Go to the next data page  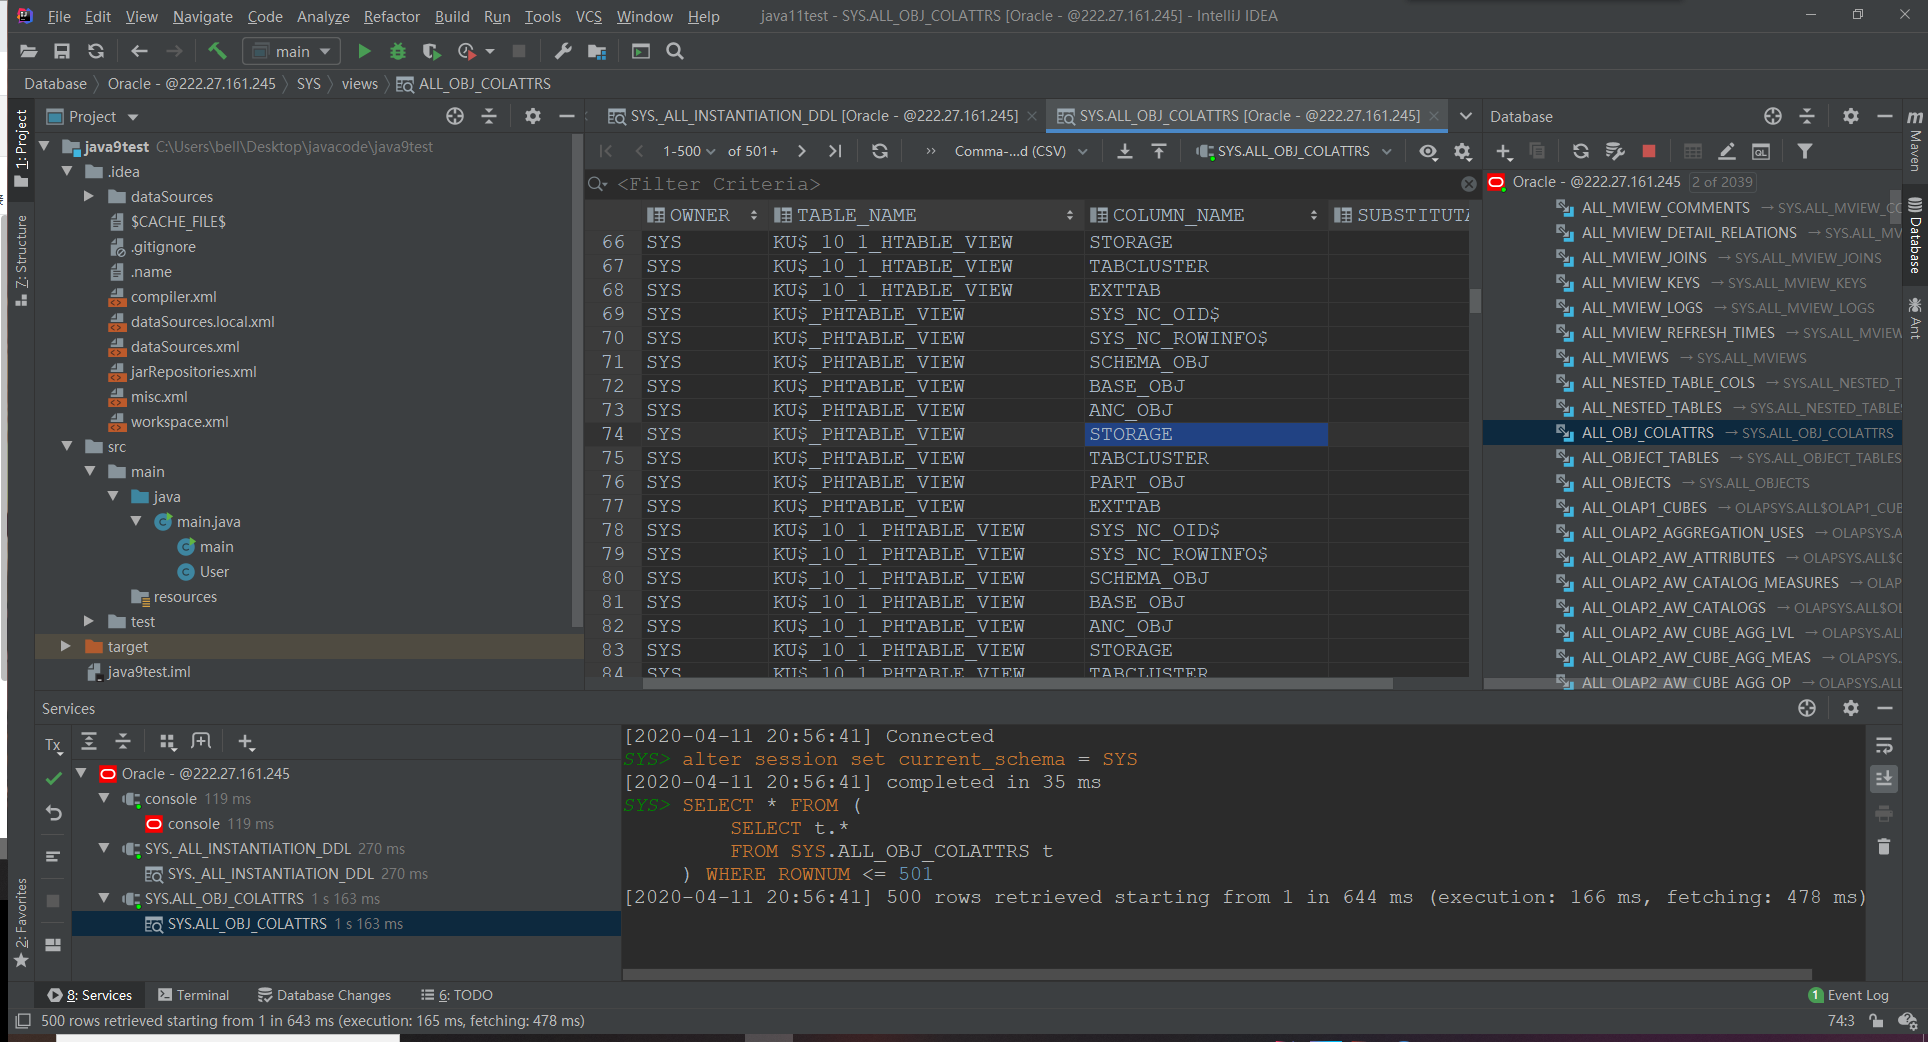[801, 151]
